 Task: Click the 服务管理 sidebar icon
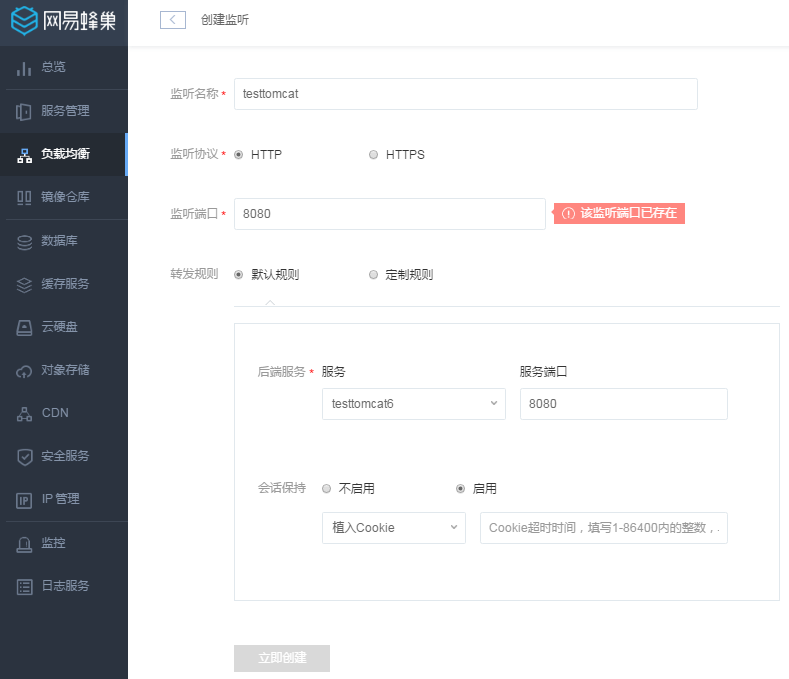(x=24, y=111)
